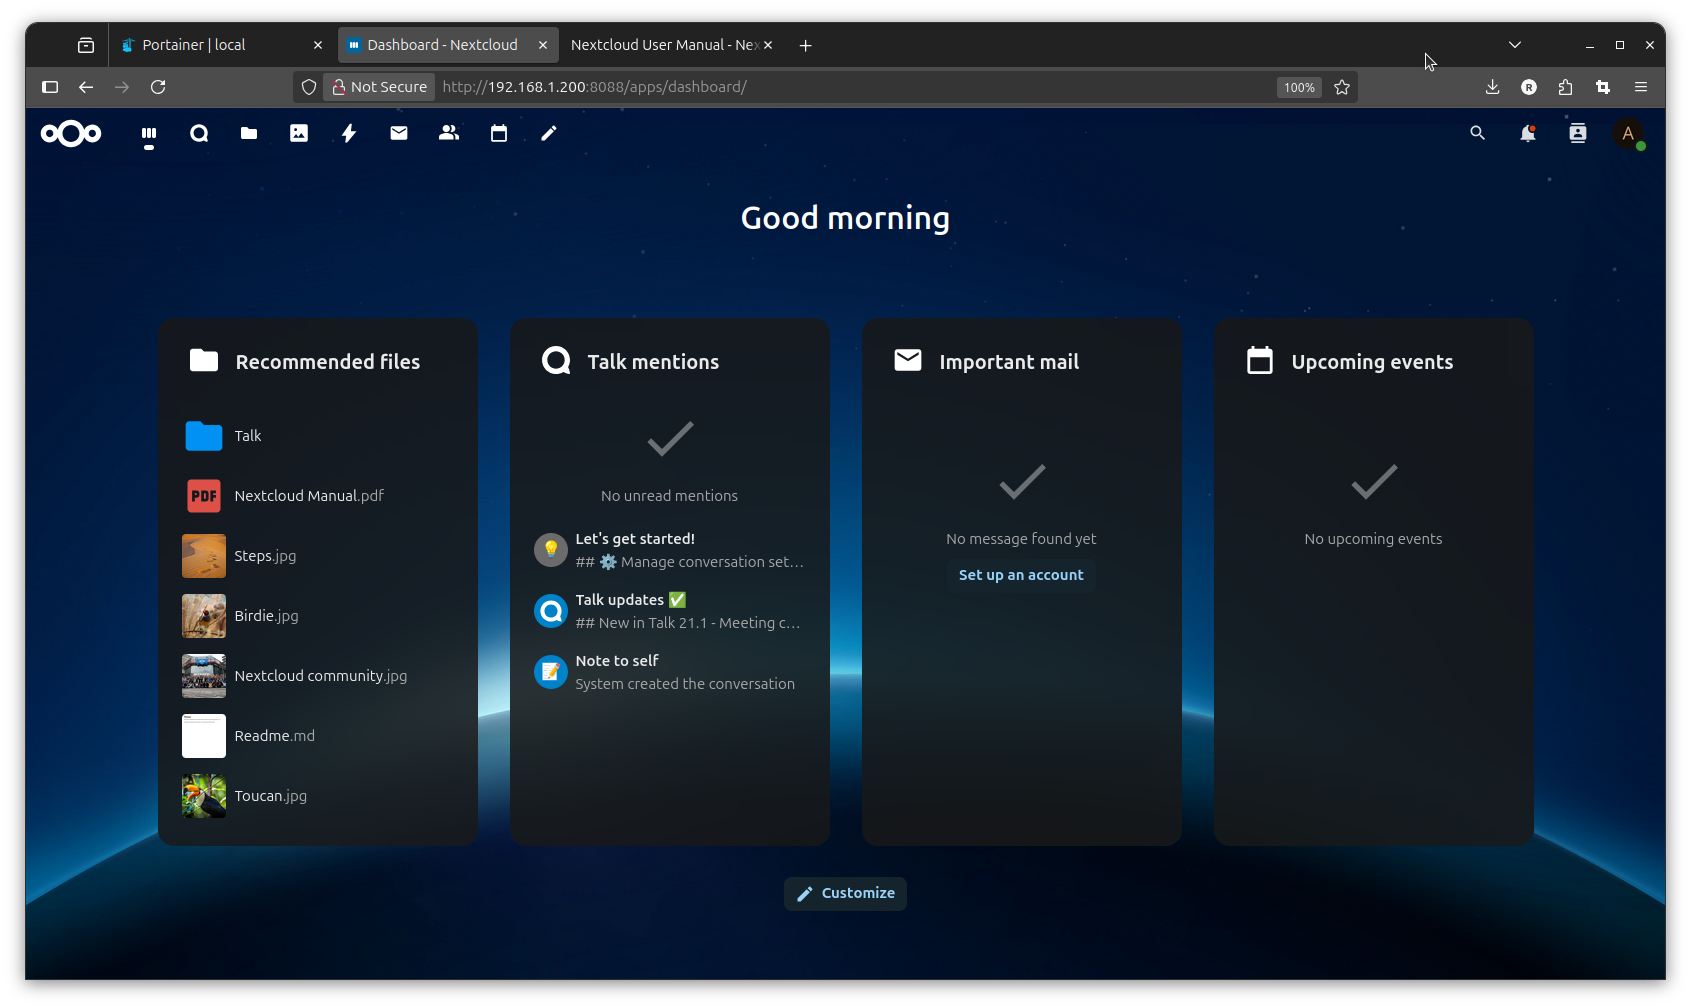Open Nextcloud community.jpg file
The image size is (1691, 1008).
(317, 676)
